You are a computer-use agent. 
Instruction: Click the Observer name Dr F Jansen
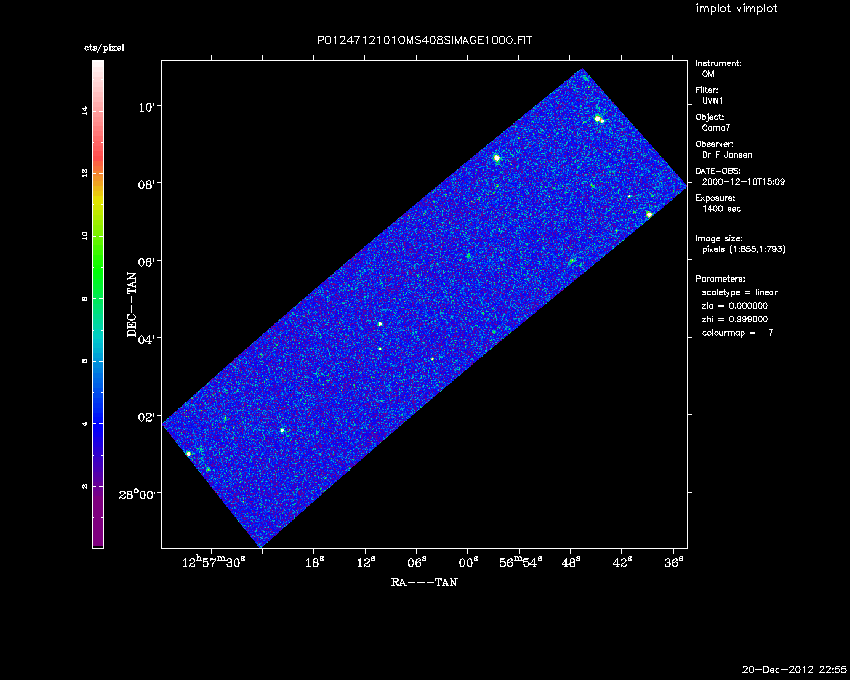[x=726, y=155]
